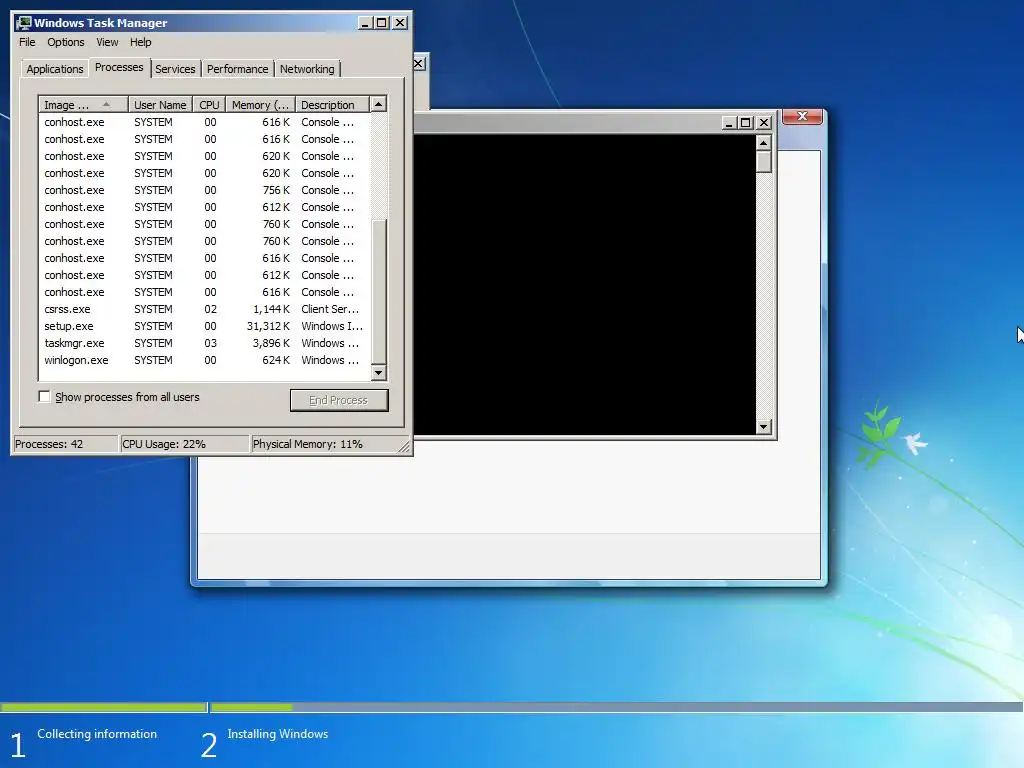1024x768 pixels.
Task: Click the console window scrollbar thumb
Action: coord(763,162)
